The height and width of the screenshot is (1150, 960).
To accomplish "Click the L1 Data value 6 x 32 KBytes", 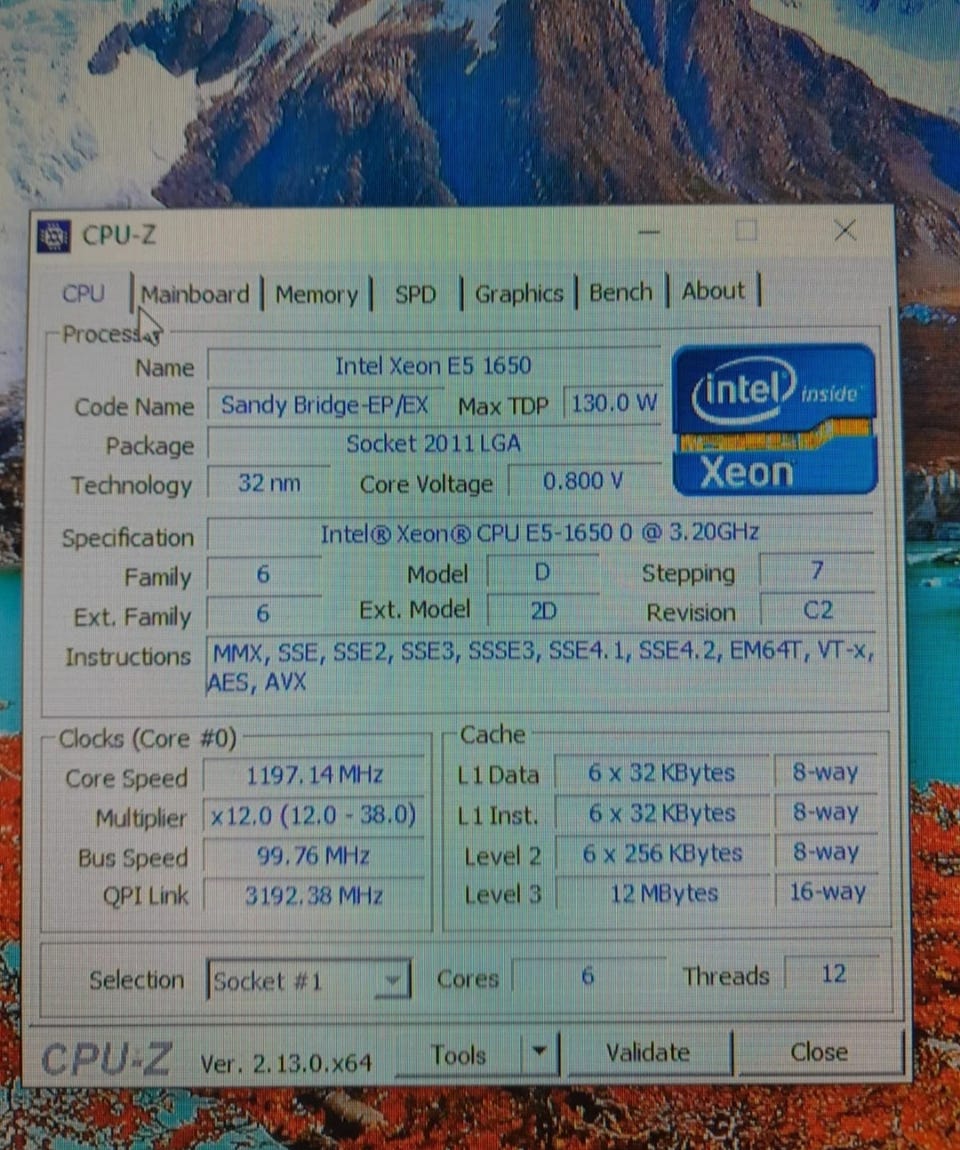I will click(x=662, y=773).
